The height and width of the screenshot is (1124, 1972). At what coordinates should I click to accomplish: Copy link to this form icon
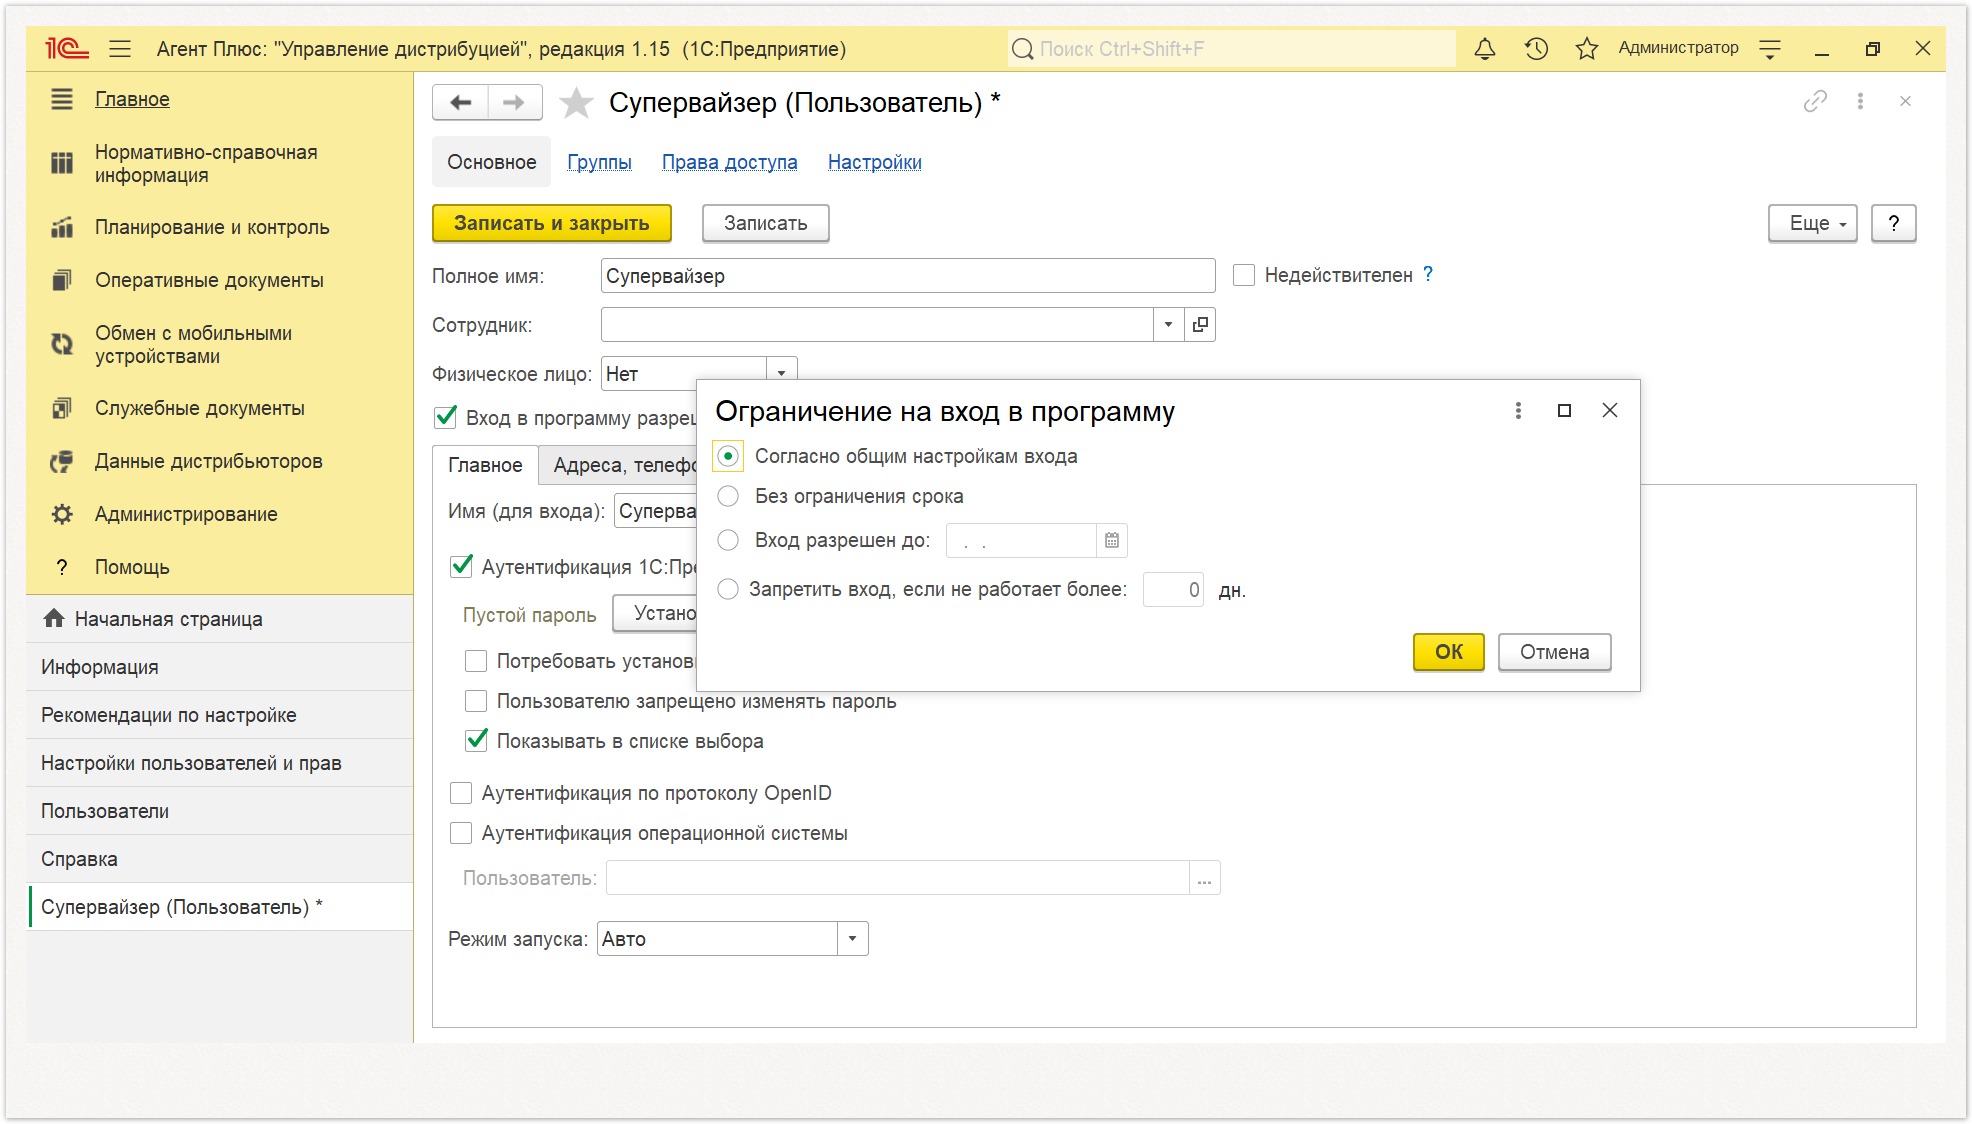[x=1815, y=101]
